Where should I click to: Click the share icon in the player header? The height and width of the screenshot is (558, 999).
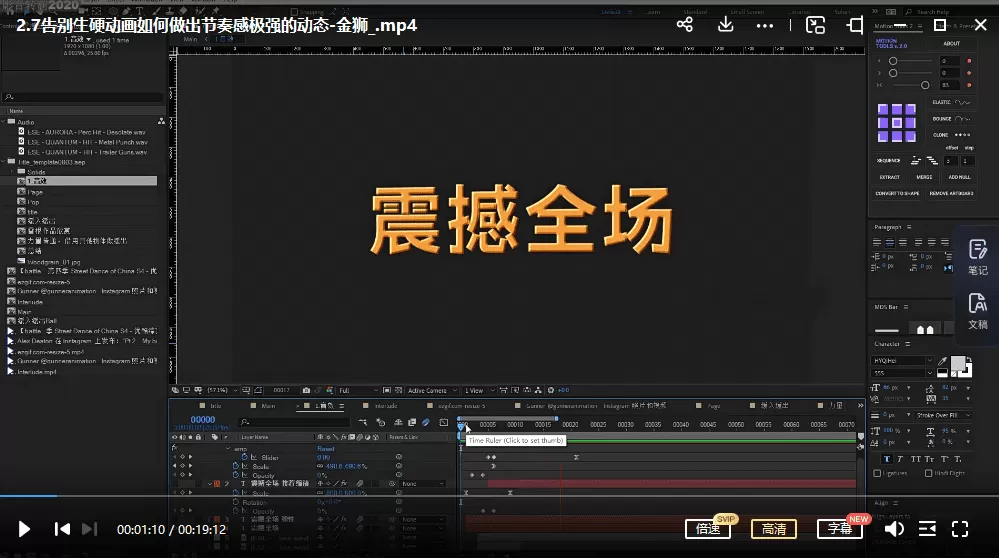pos(685,25)
